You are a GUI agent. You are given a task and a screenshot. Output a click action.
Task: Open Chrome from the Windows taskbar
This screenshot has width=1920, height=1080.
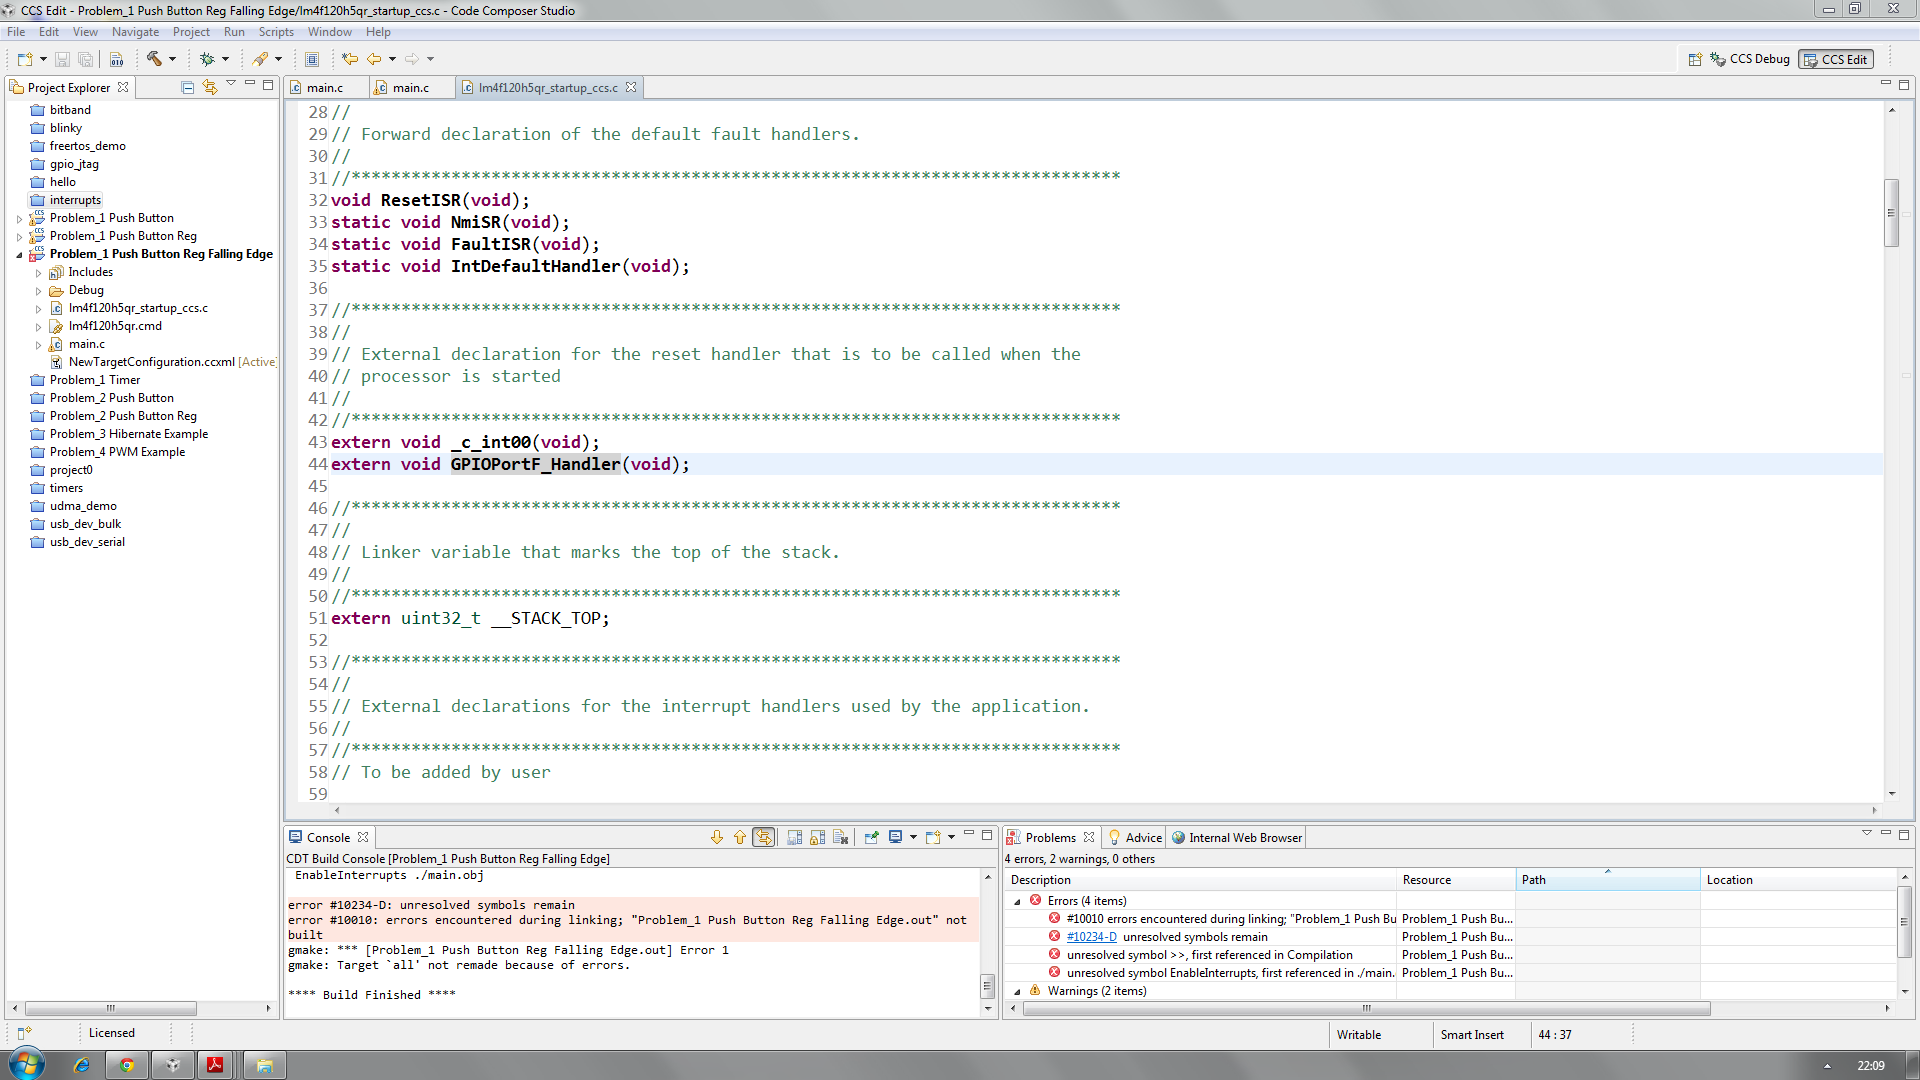pyautogui.click(x=127, y=1065)
